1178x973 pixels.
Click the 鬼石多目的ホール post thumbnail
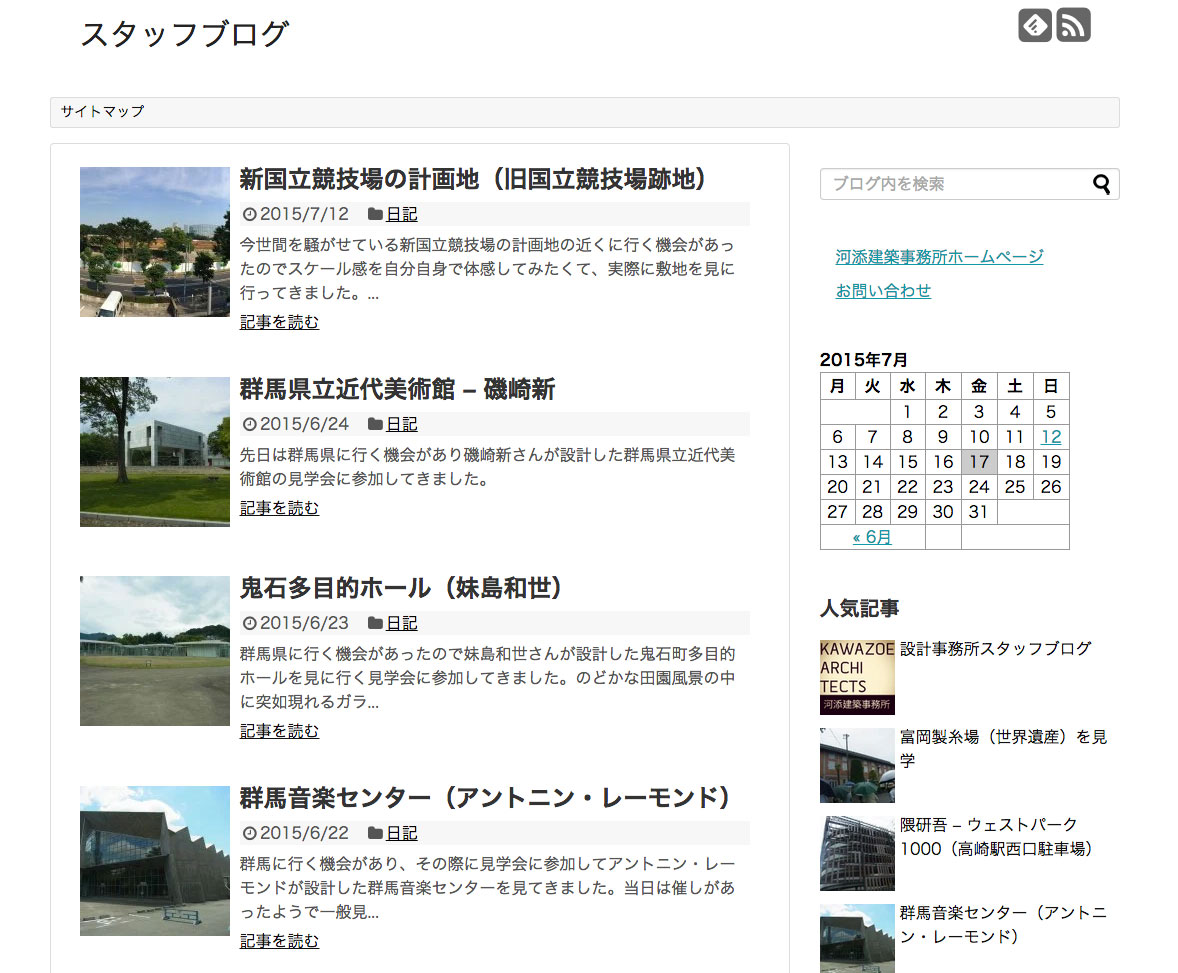pos(155,651)
